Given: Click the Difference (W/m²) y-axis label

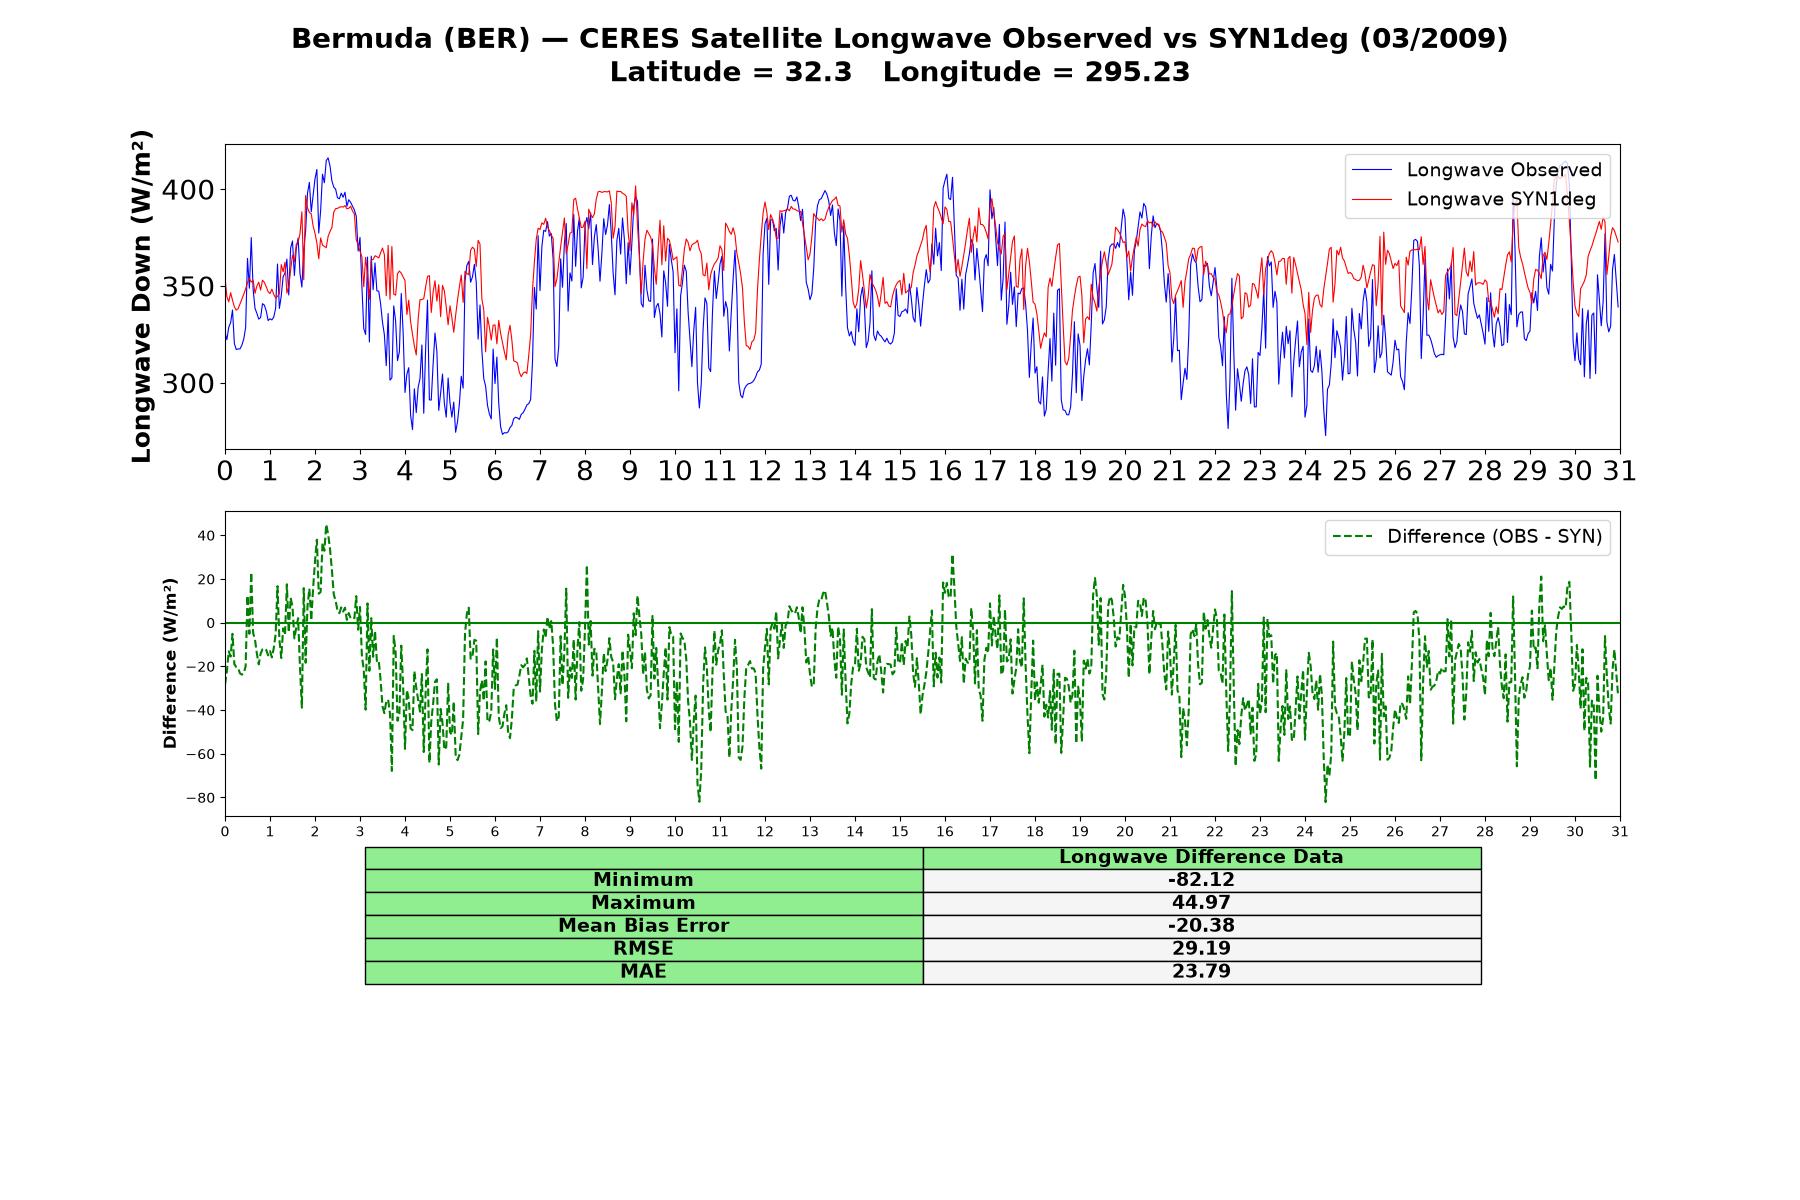Looking at the screenshot, I should [170, 663].
